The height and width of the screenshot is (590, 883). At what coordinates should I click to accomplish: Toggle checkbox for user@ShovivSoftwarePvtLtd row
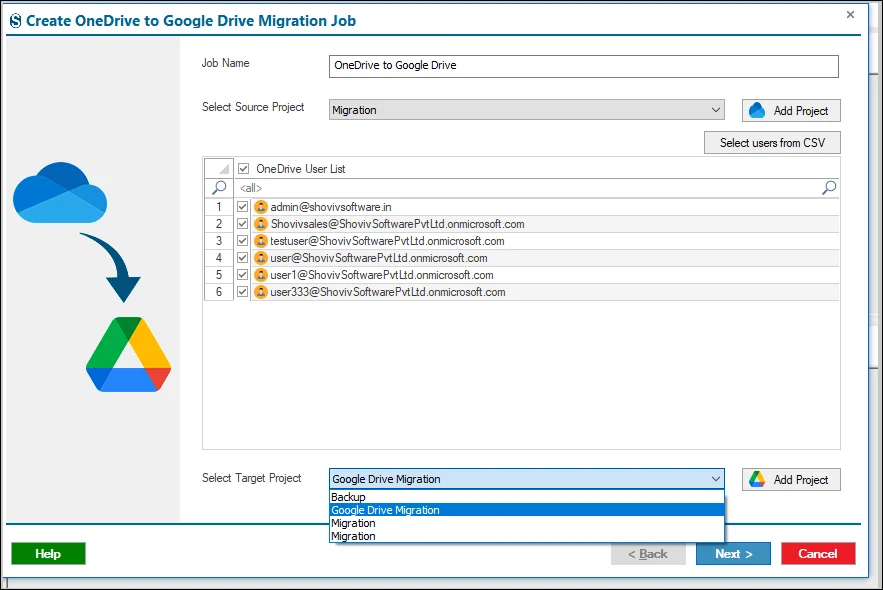pyautogui.click(x=243, y=258)
